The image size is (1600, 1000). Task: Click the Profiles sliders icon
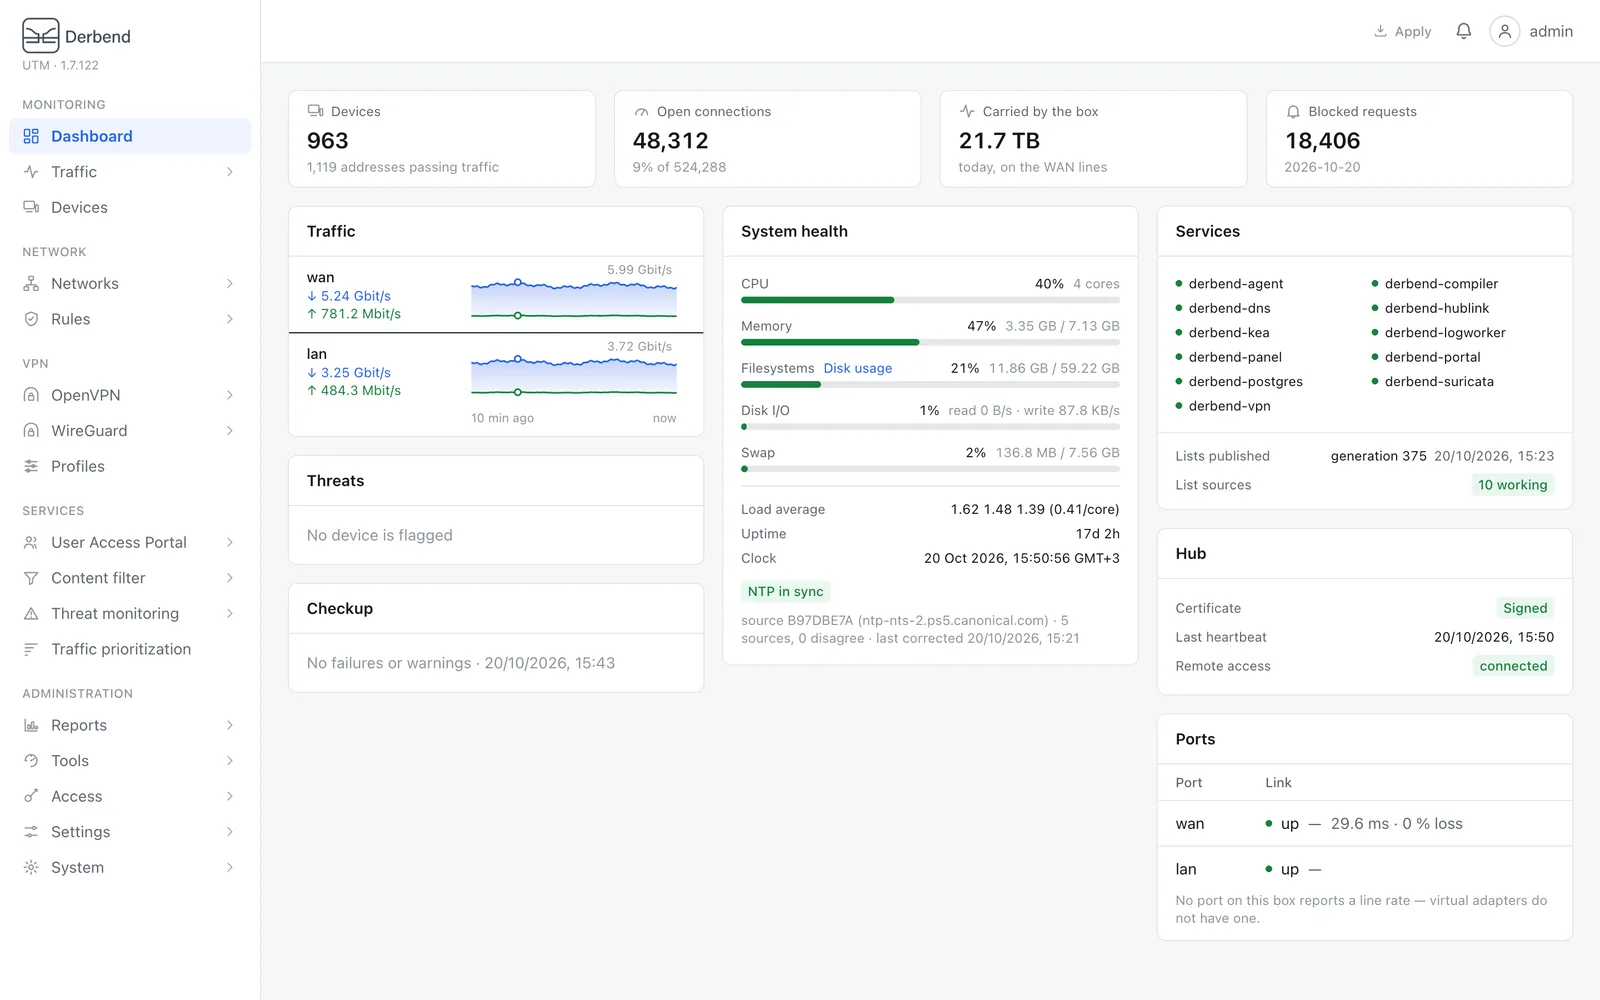(31, 466)
